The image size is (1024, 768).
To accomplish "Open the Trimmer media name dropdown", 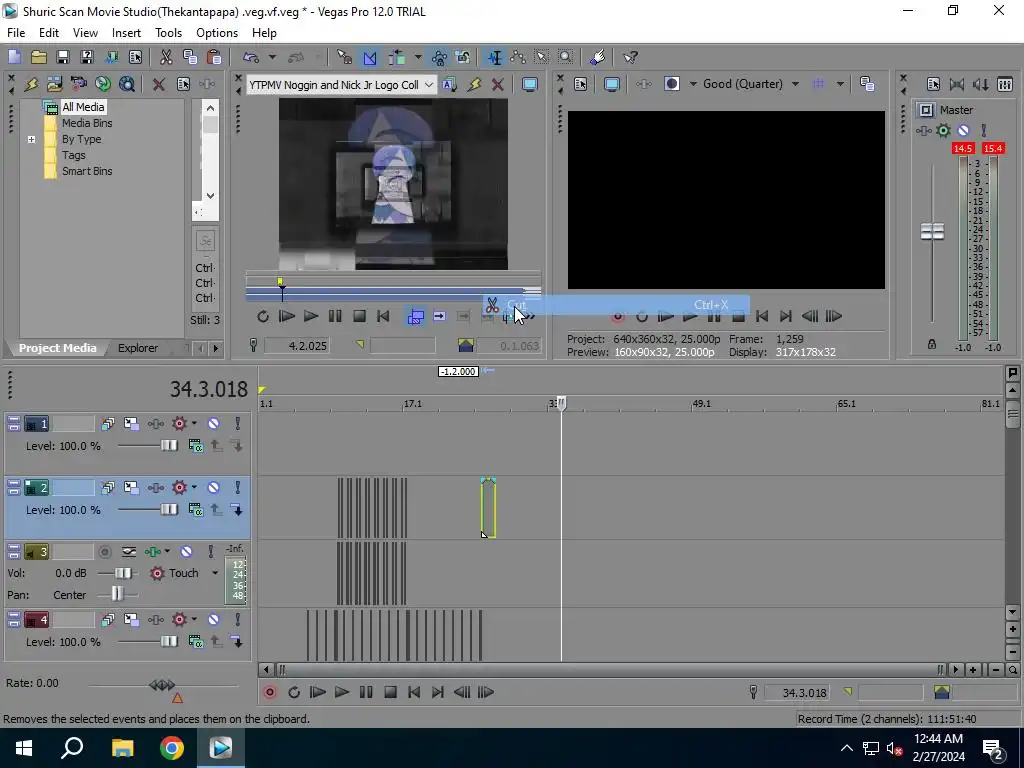I will pos(428,84).
